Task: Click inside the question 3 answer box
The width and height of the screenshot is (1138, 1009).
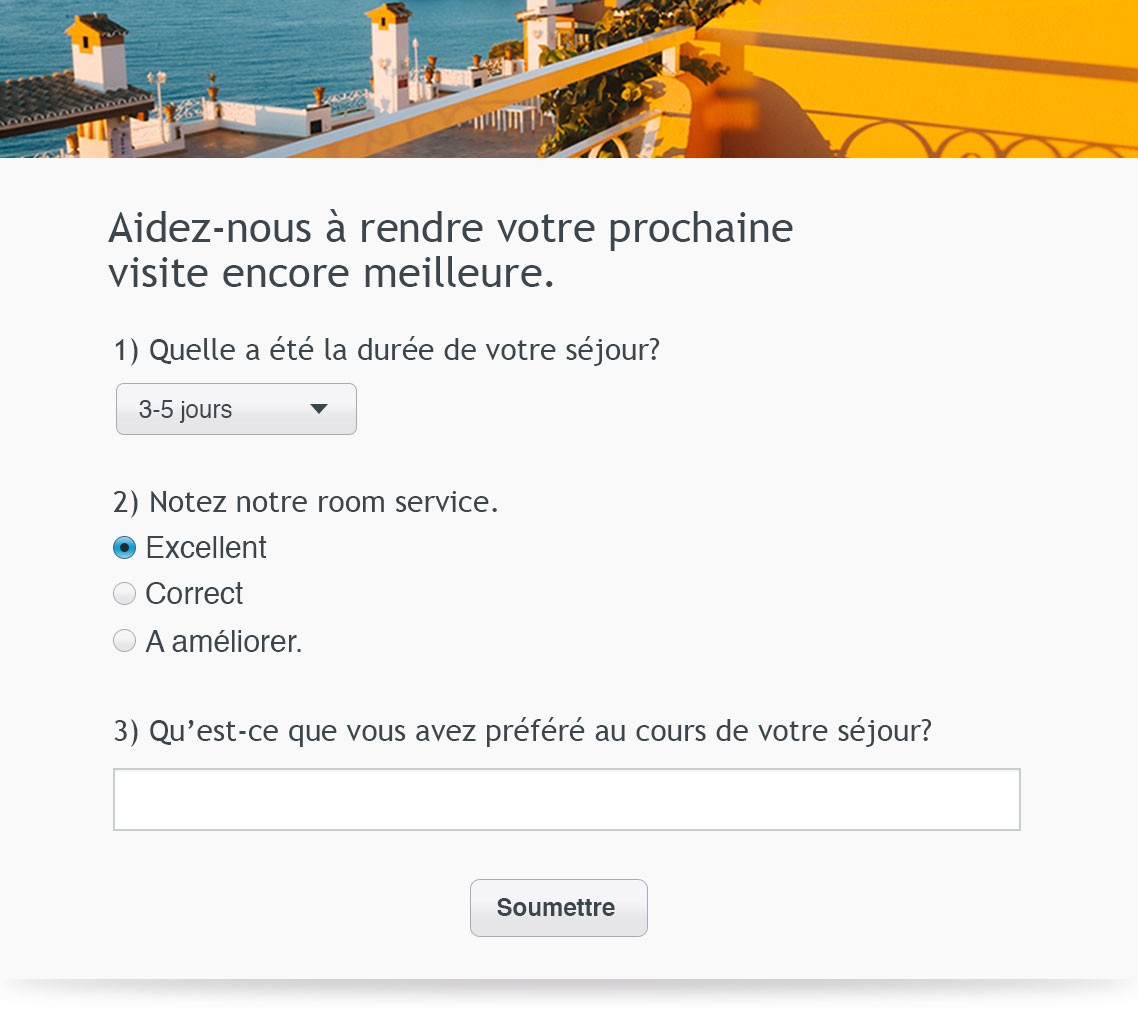Action: tap(567, 799)
